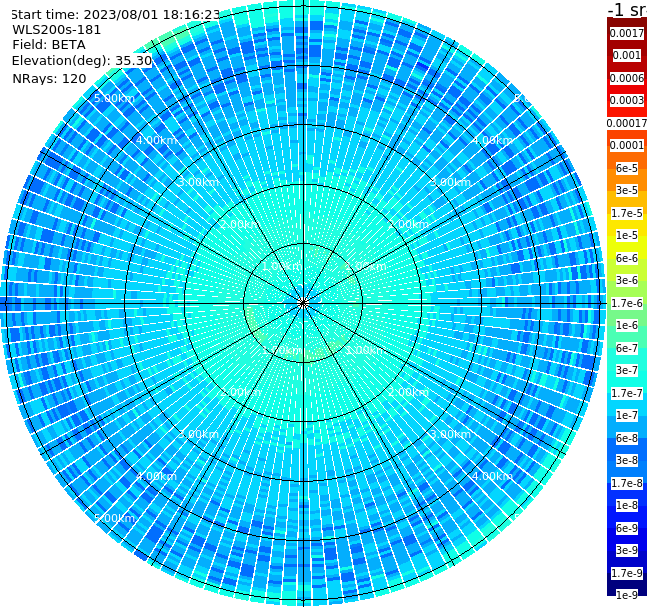Select the "3e-9" colorbar value
The image size is (647, 607).
627,550
